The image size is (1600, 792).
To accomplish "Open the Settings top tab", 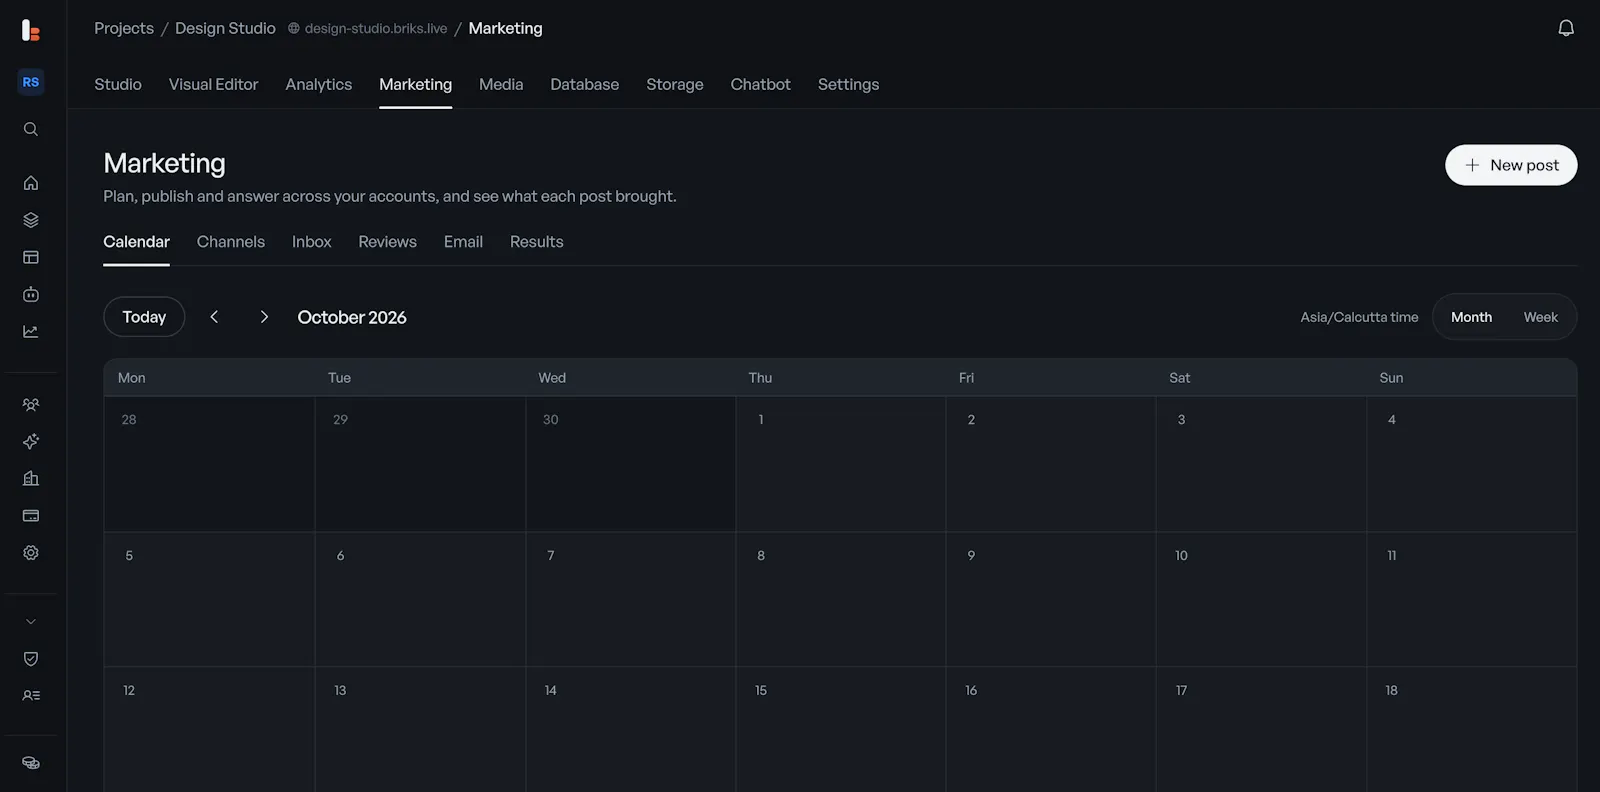I will (848, 84).
